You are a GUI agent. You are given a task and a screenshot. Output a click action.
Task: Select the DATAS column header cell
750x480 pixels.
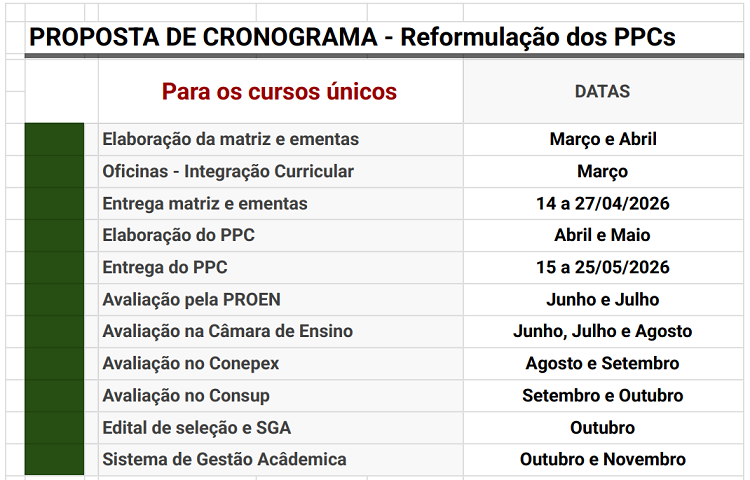pos(602,92)
